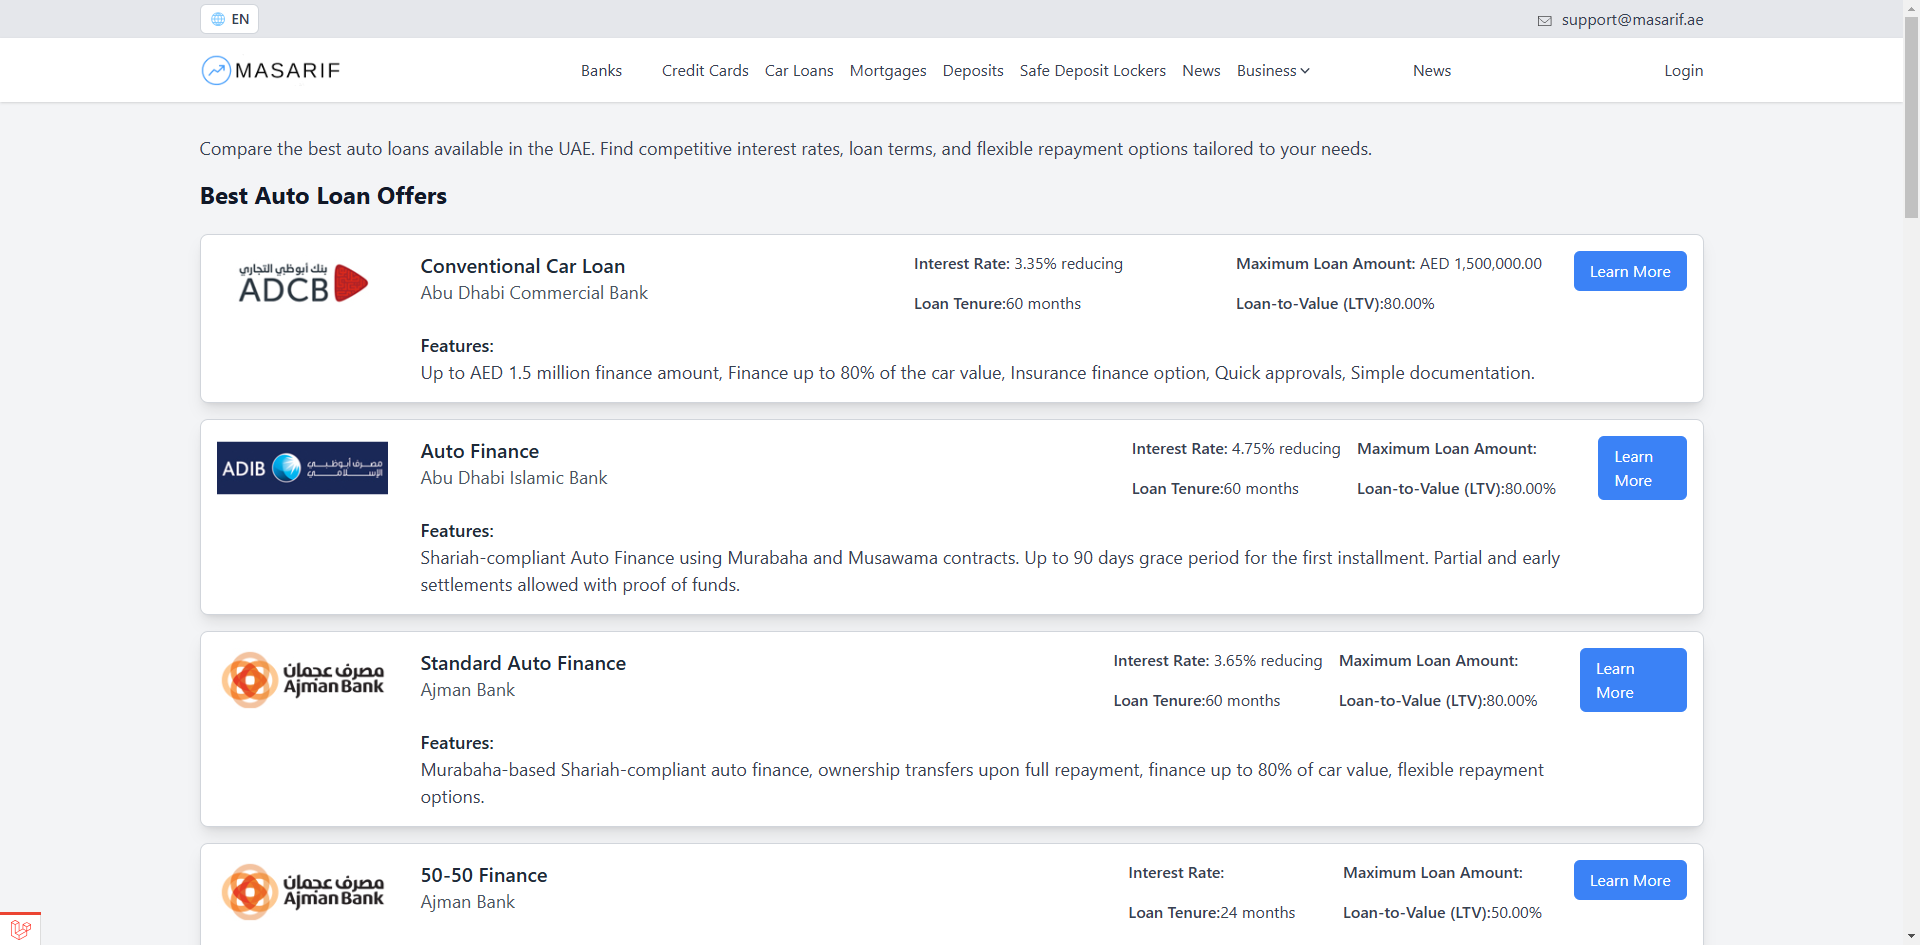Open the Banks menu item

pos(601,71)
